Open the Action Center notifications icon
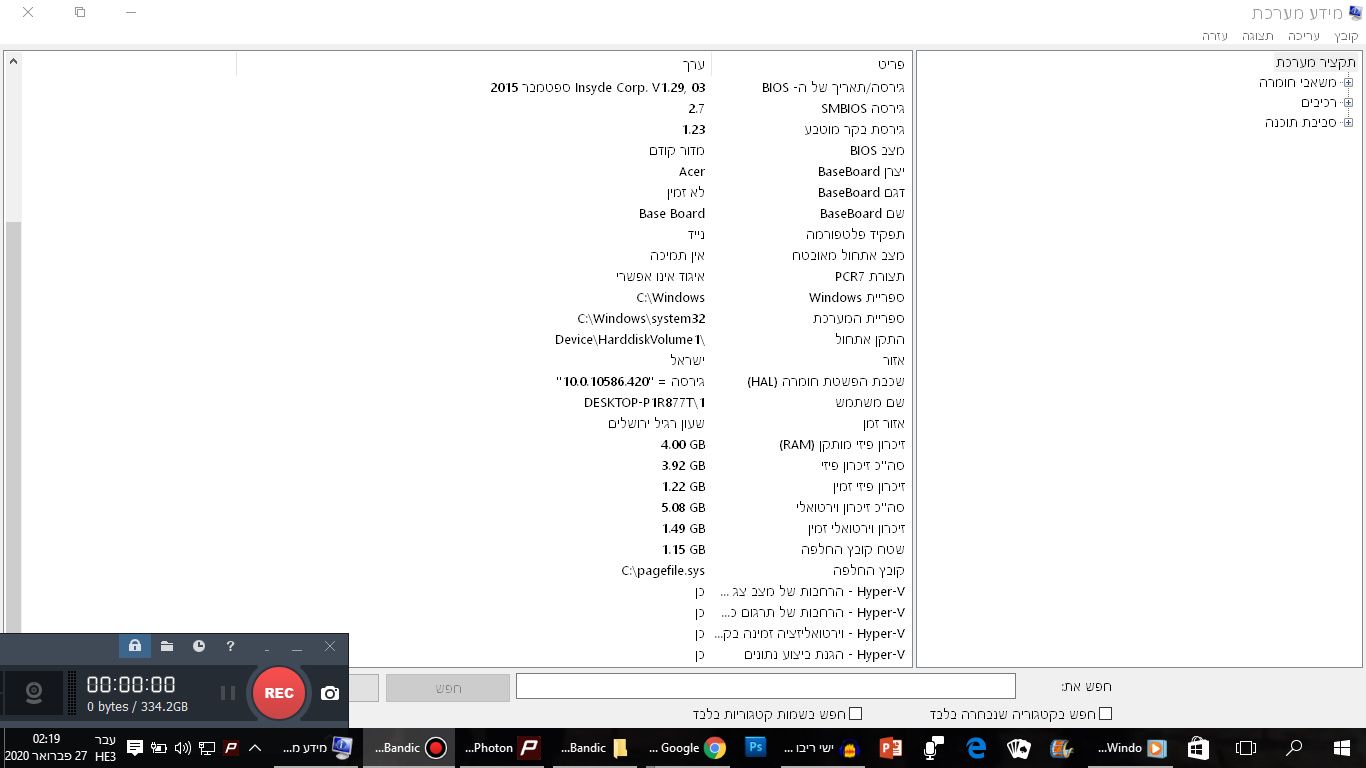1366x768 pixels. pos(135,748)
